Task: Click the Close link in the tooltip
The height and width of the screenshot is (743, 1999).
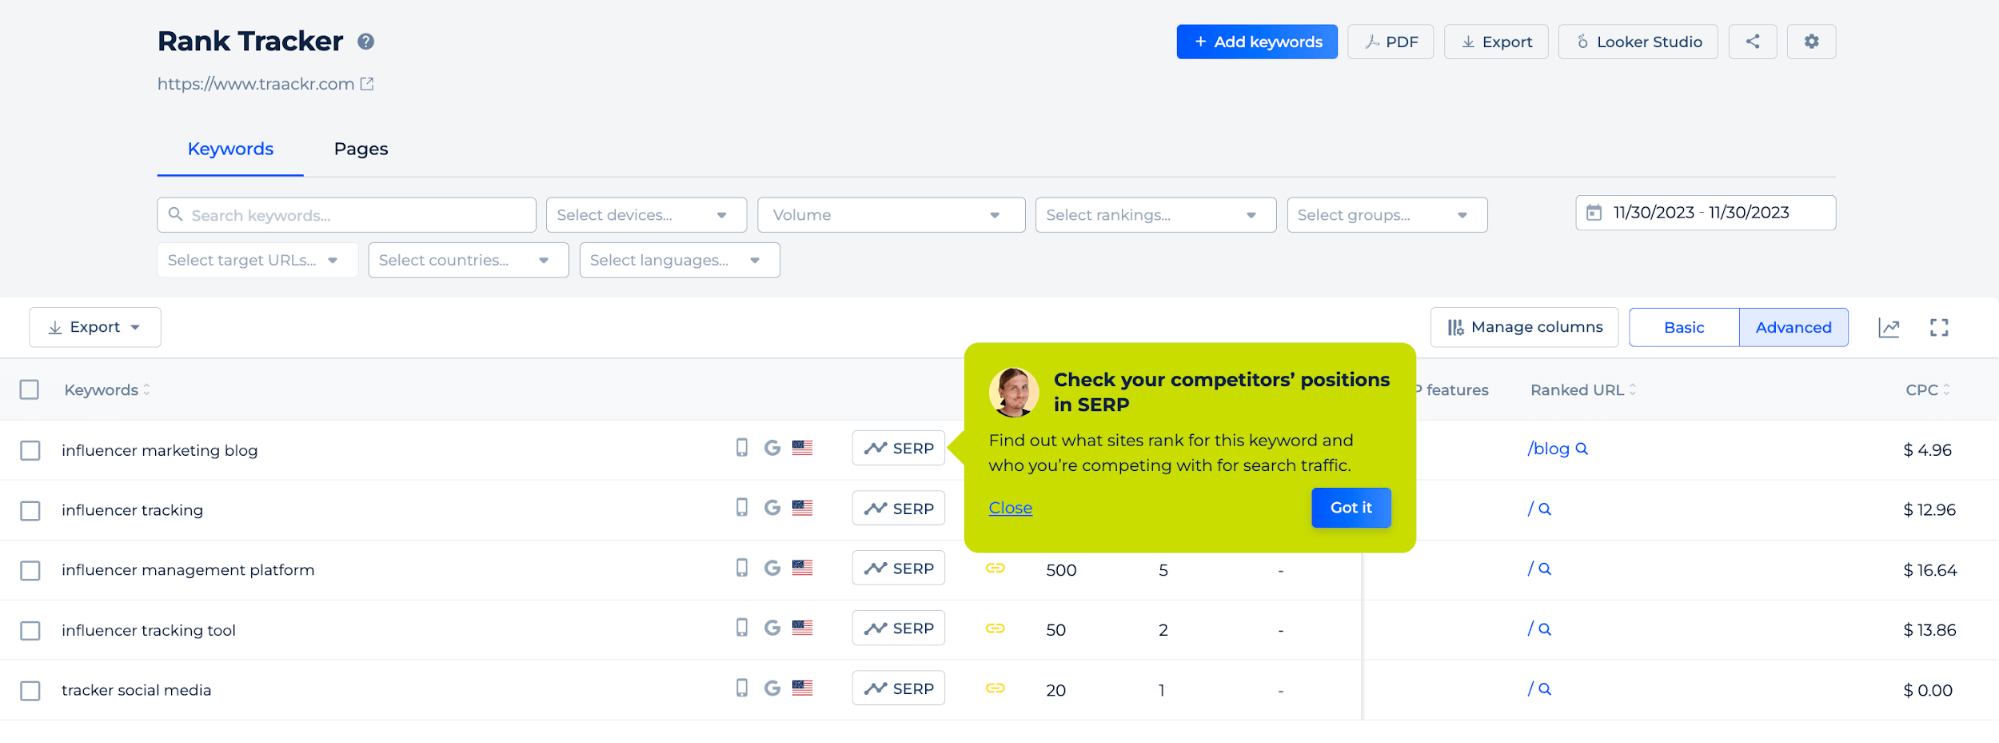Action: [1010, 508]
